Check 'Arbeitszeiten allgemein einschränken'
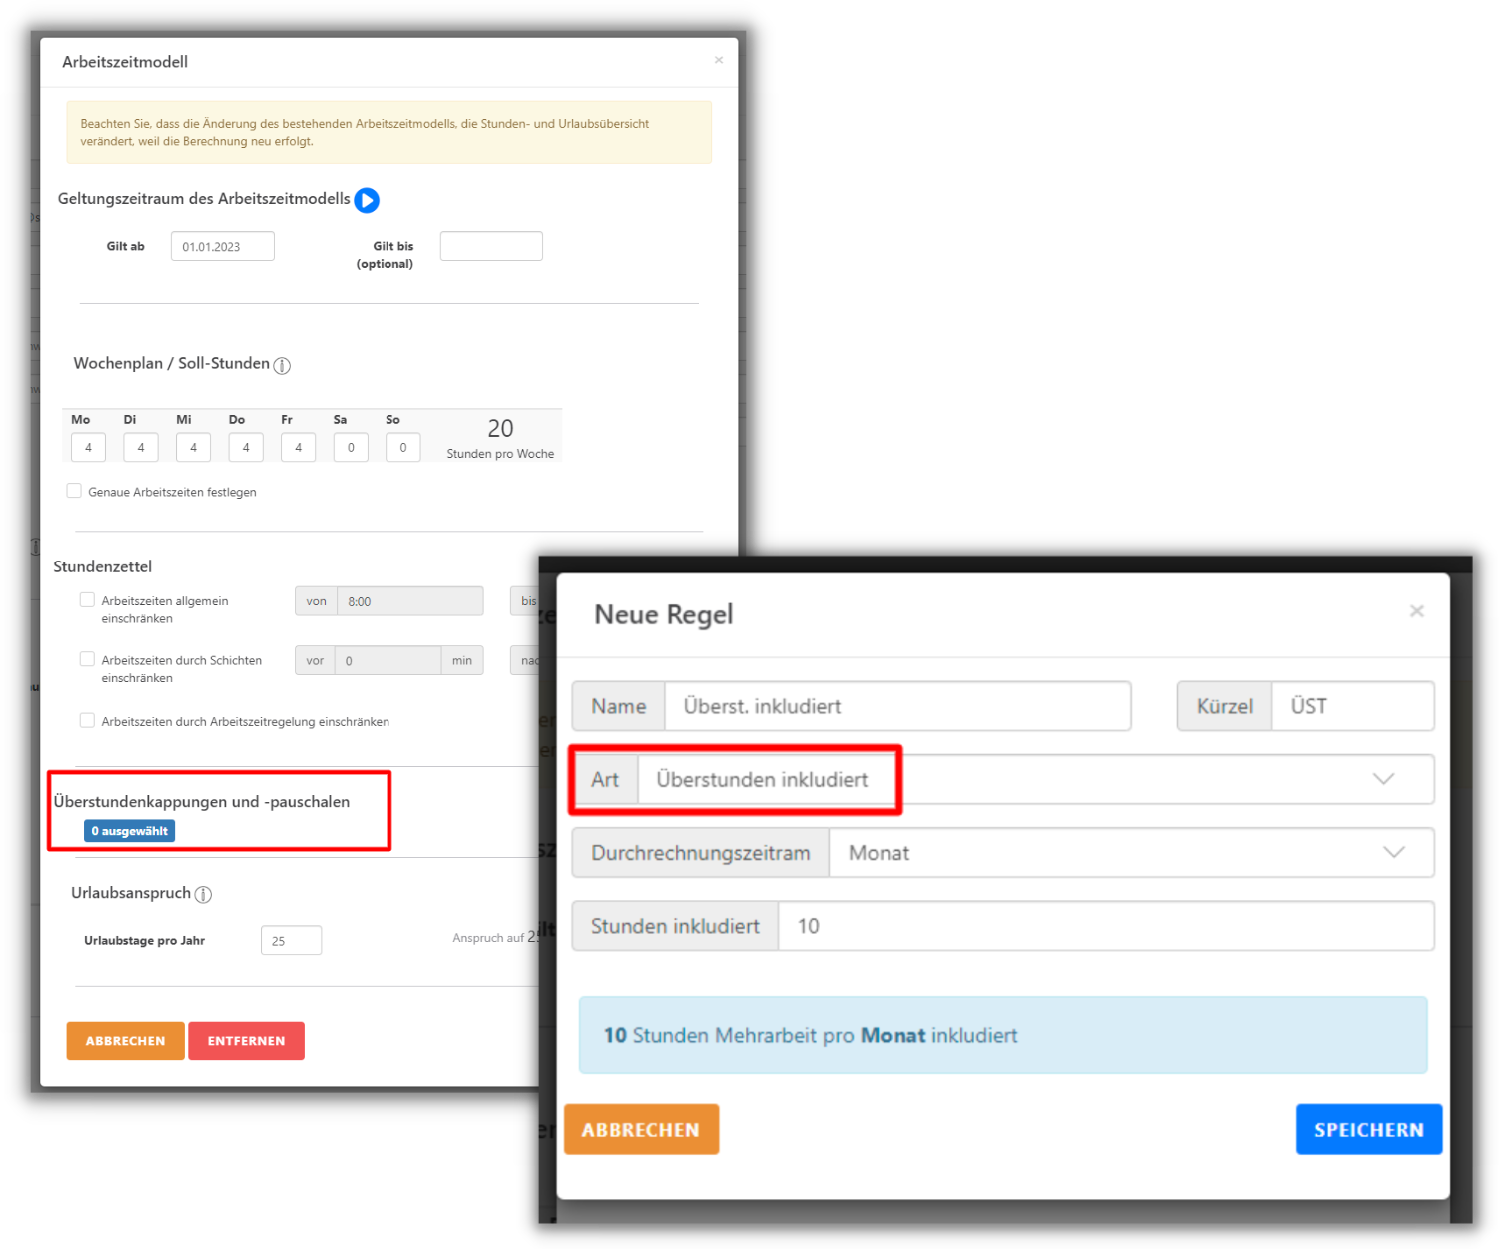Screen dimensions: 1500x1250 (x=87, y=598)
